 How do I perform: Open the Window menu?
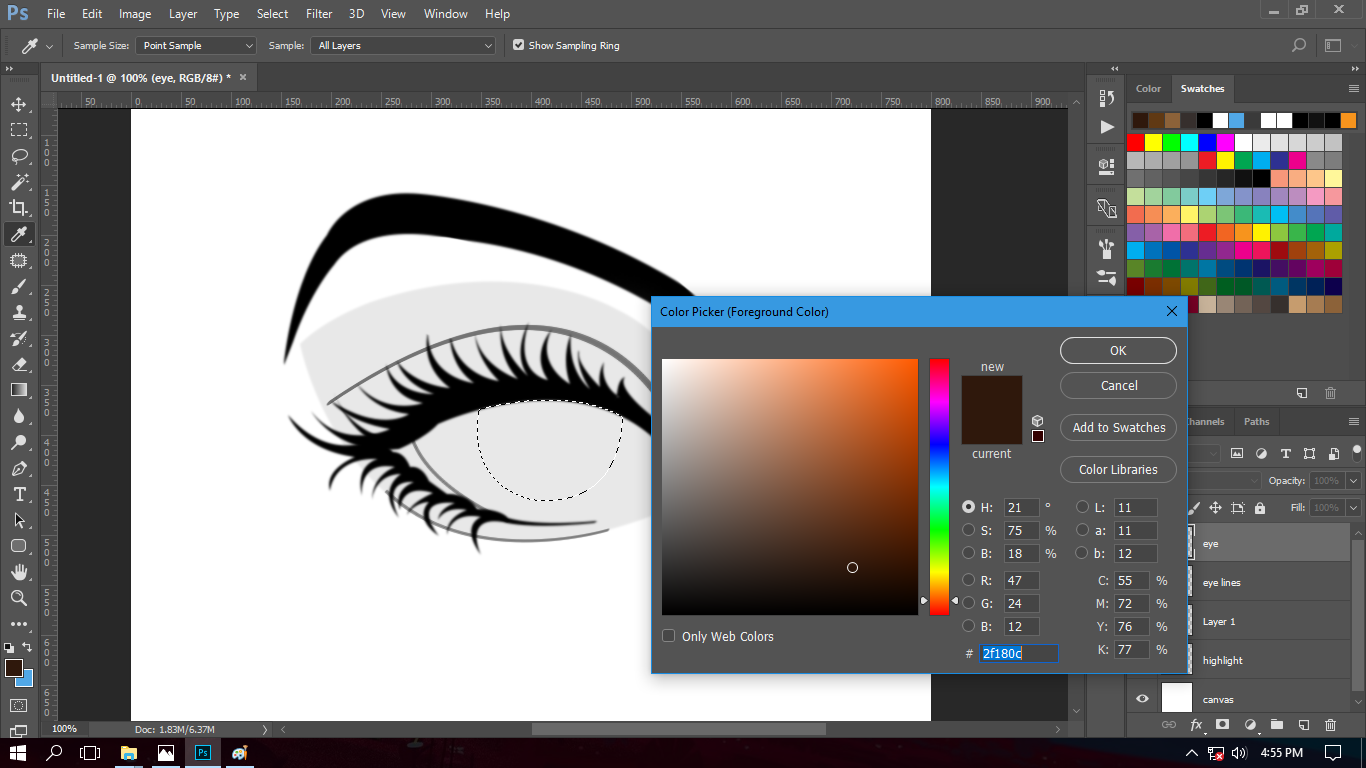[445, 14]
